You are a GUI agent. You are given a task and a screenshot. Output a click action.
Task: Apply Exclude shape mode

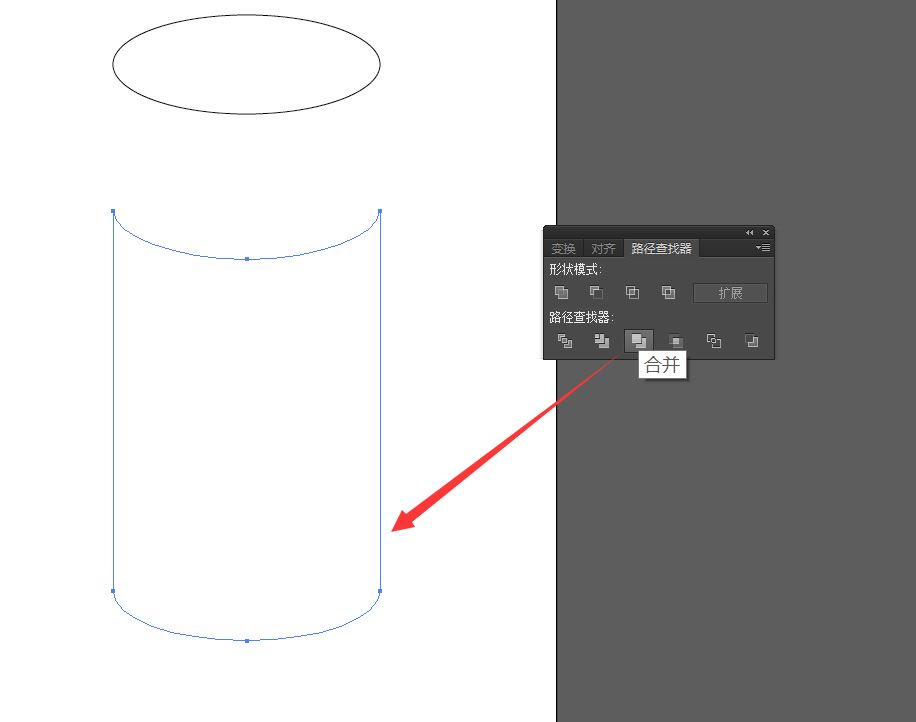668,293
